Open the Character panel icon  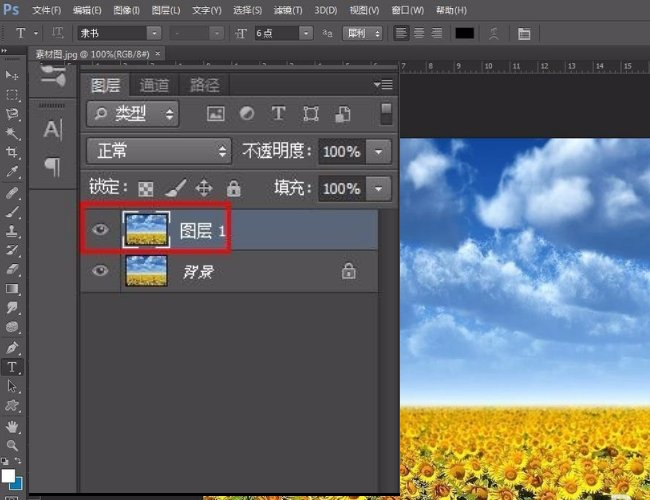click(x=53, y=130)
